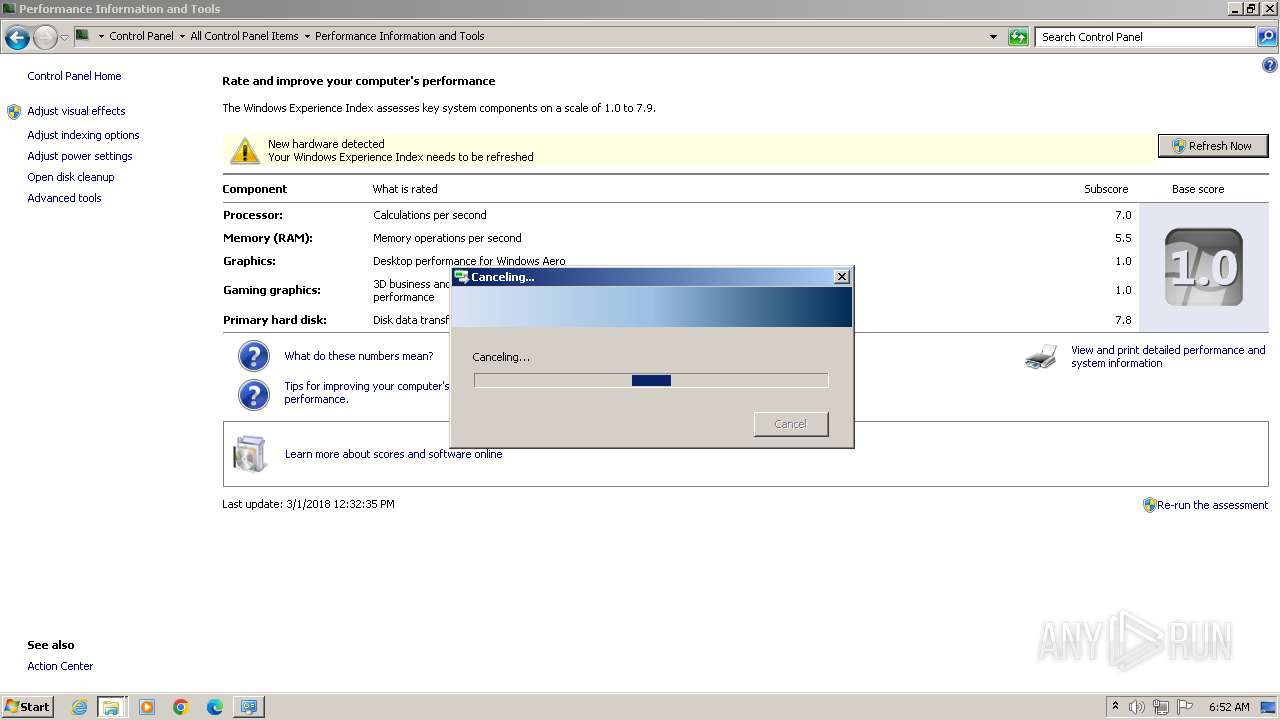Click the volume tray icon
This screenshot has height=720, width=1280.
pyautogui.click(x=1137, y=707)
